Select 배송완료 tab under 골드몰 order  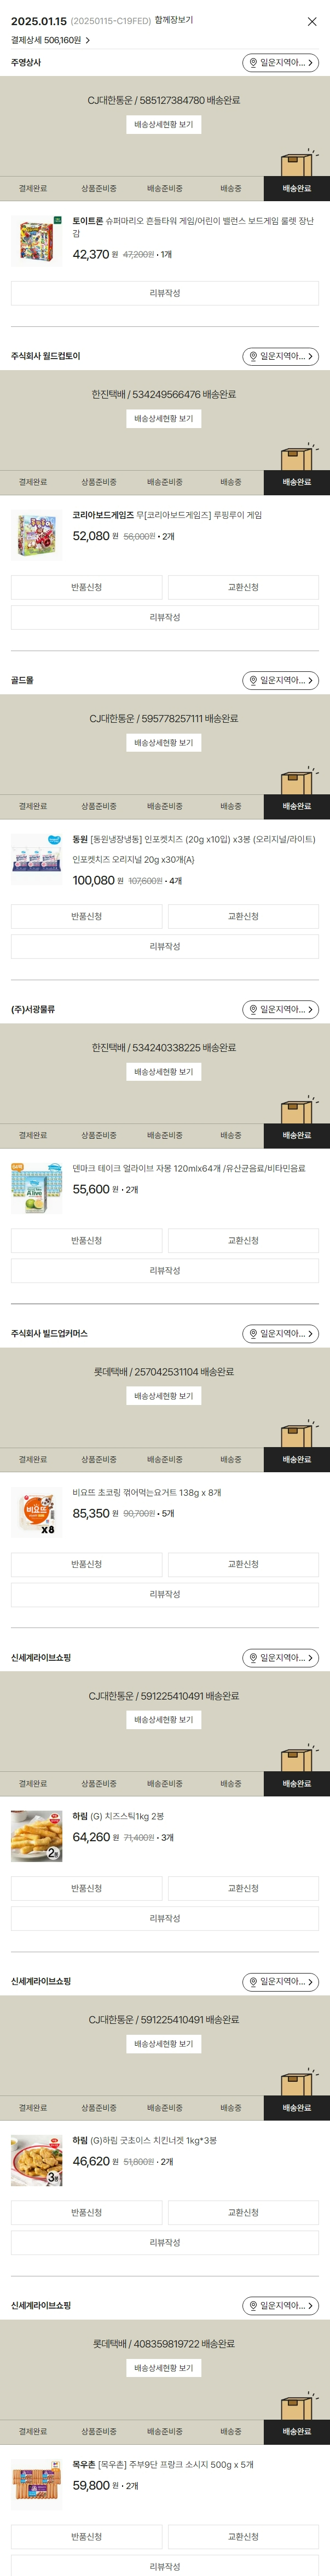(x=297, y=806)
